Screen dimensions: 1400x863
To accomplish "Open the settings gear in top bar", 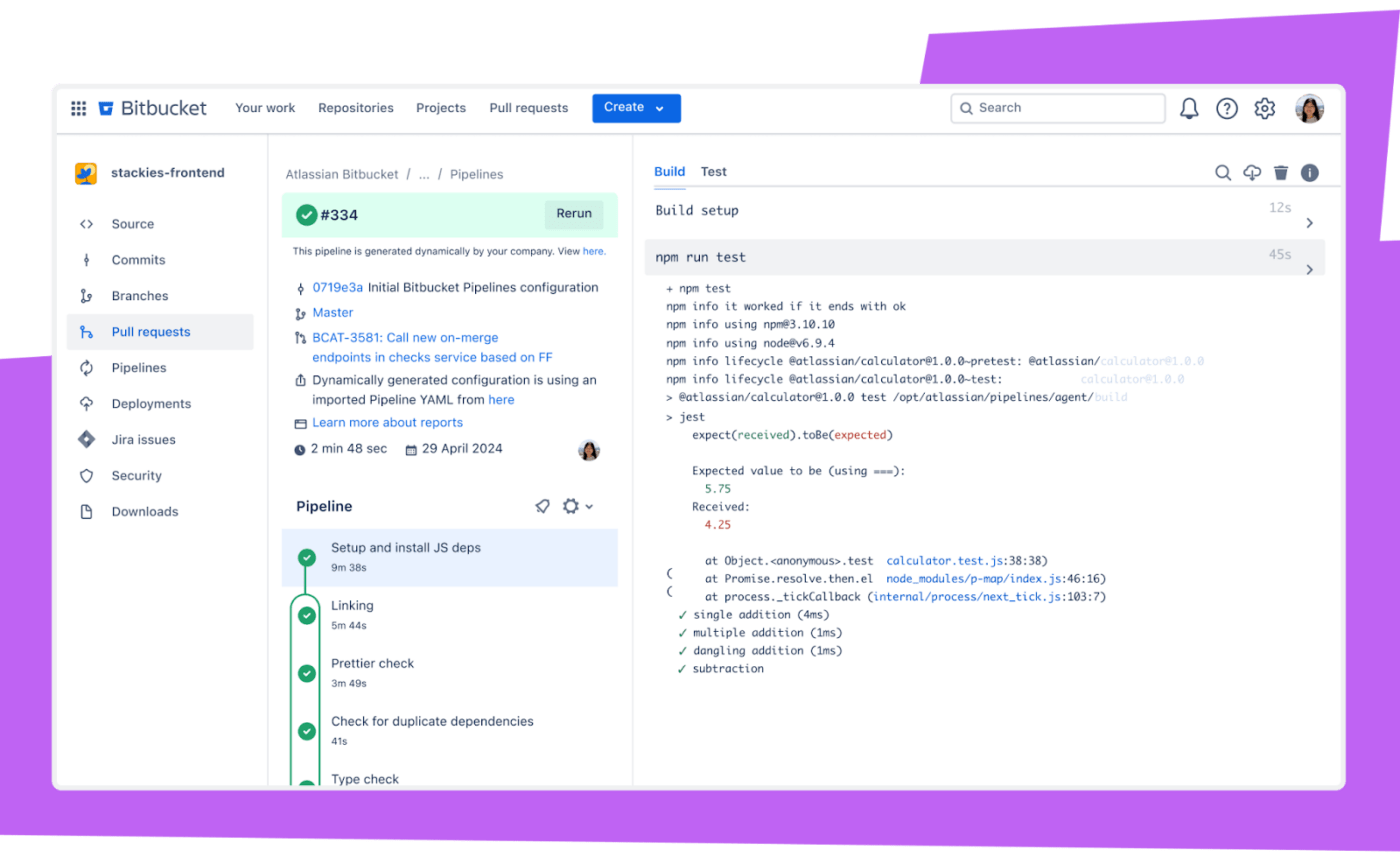I will tap(1265, 108).
